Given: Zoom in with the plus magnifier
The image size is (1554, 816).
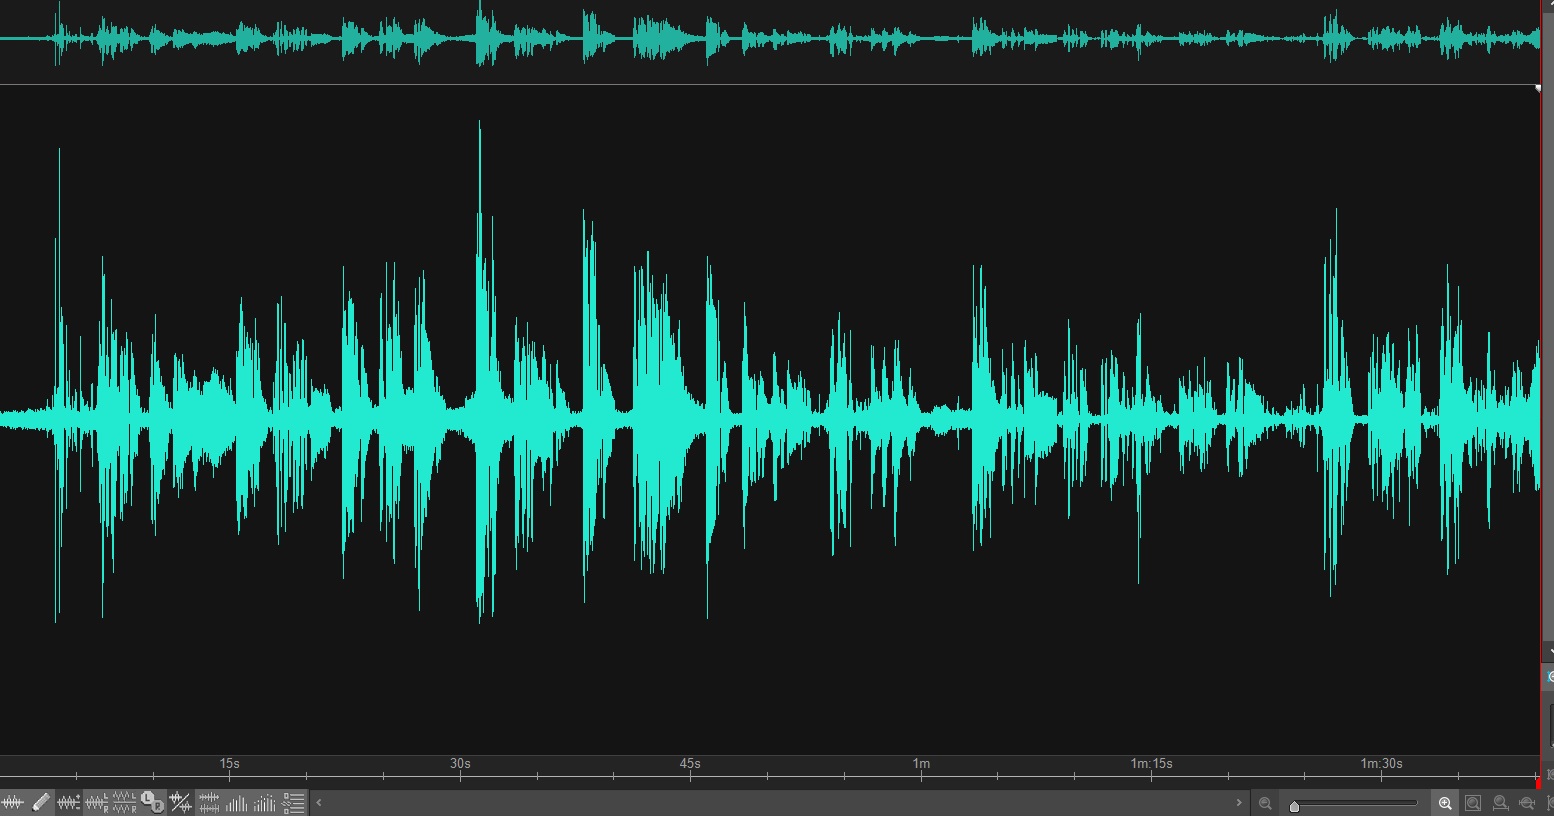Looking at the screenshot, I should click(1445, 803).
